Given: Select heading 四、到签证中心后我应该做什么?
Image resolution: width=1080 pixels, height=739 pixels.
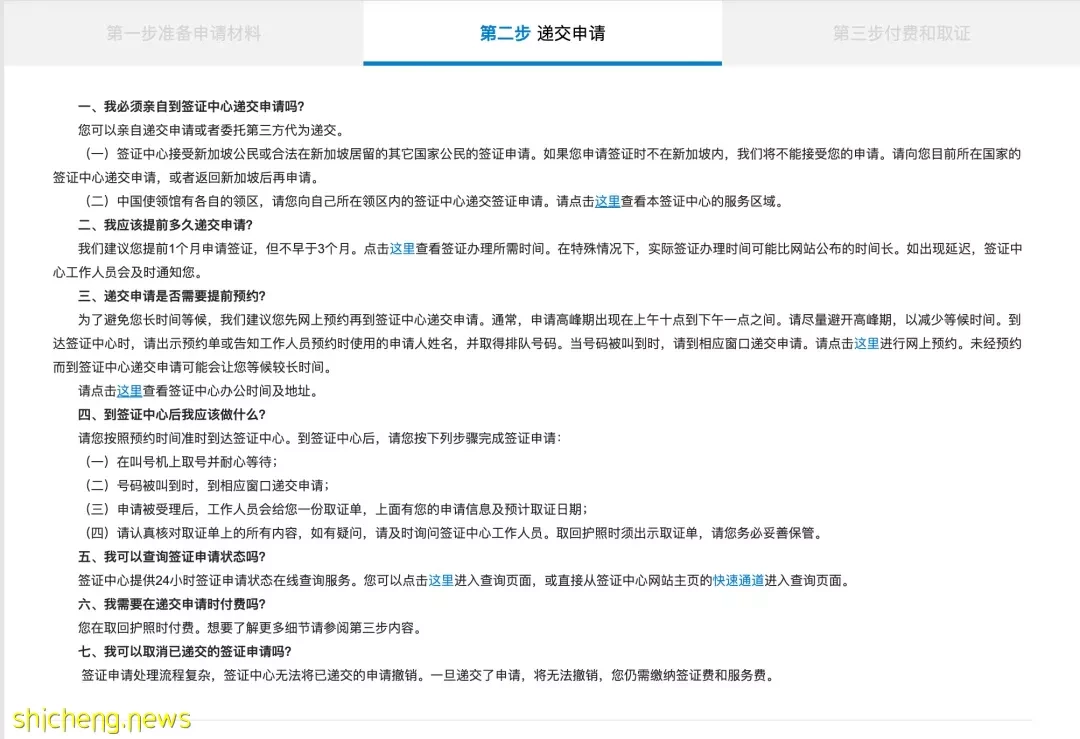Looking at the screenshot, I should click(x=172, y=414).
